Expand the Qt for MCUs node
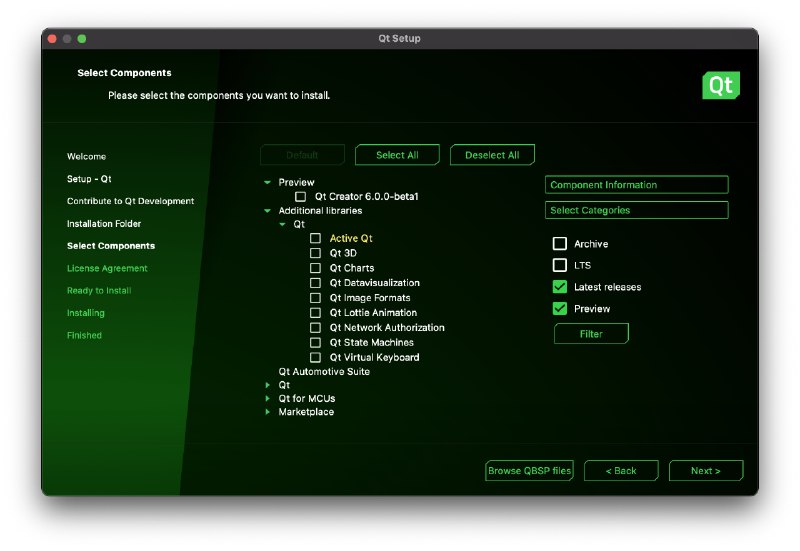The height and width of the screenshot is (551, 800). tap(267, 398)
